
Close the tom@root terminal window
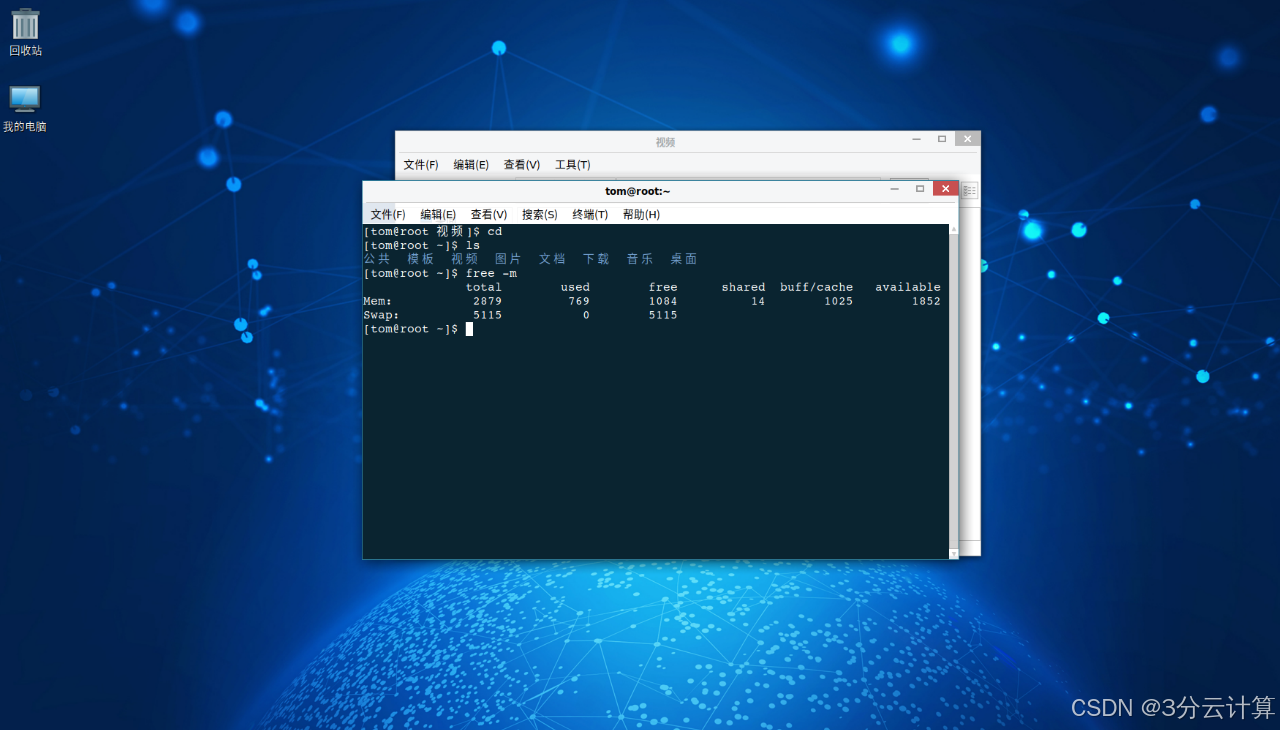pyautogui.click(x=945, y=189)
